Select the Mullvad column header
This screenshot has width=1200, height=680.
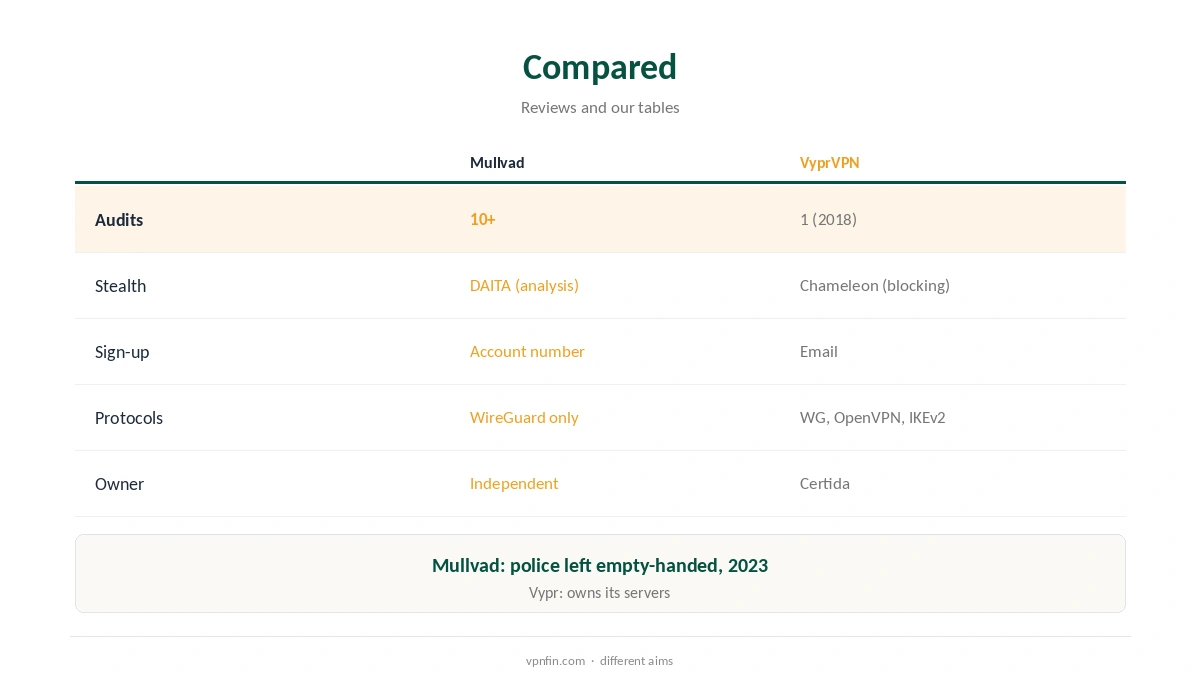(x=497, y=163)
